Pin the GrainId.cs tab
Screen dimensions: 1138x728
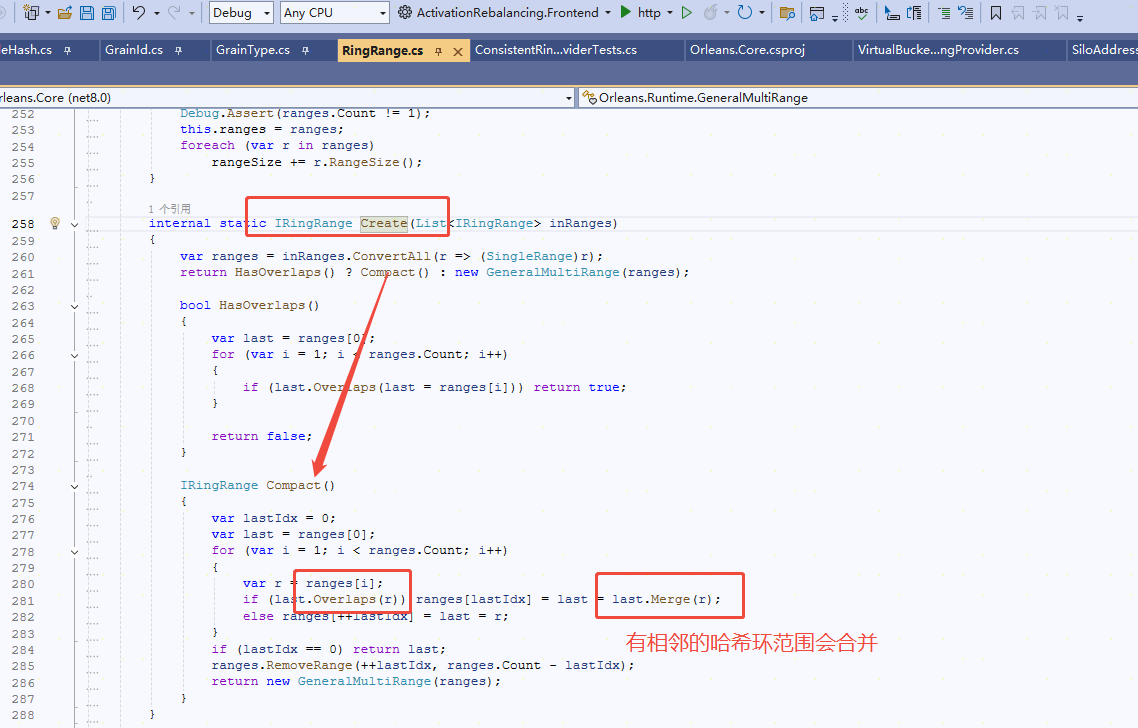(x=179, y=51)
